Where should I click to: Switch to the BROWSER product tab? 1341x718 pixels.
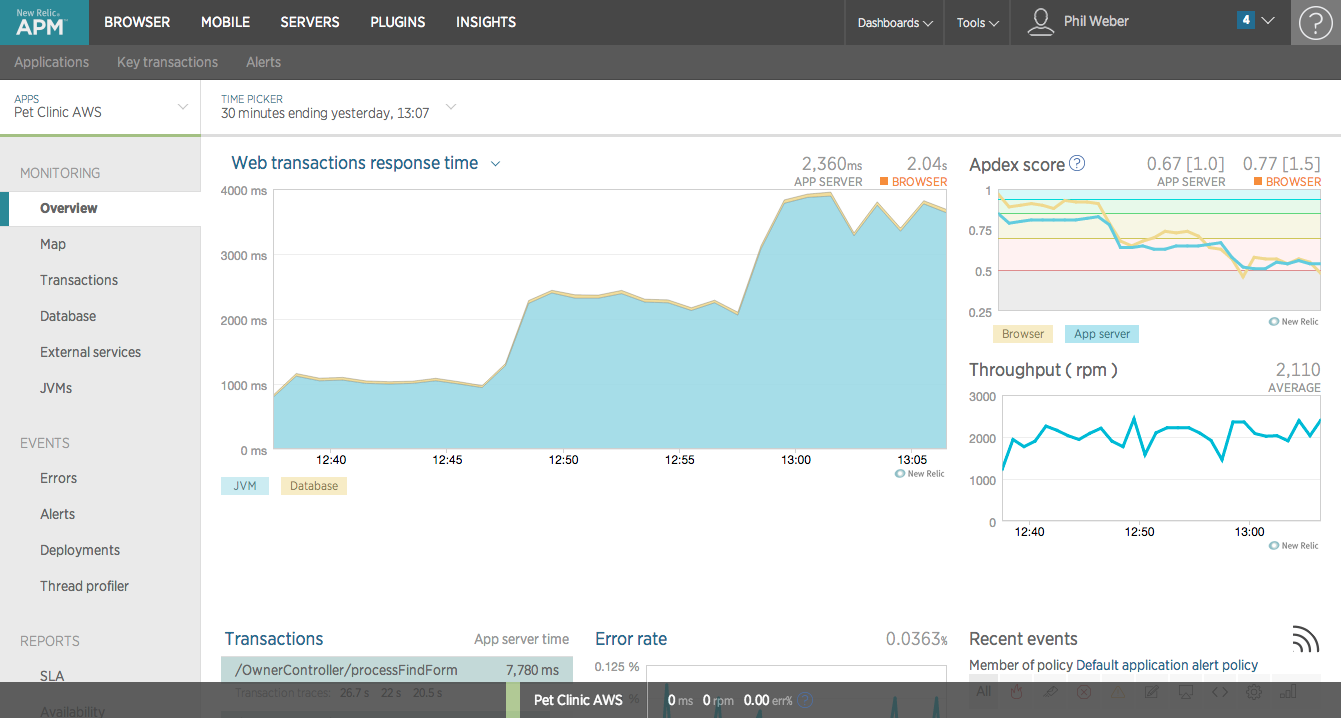pyautogui.click(x=137, y=22)
